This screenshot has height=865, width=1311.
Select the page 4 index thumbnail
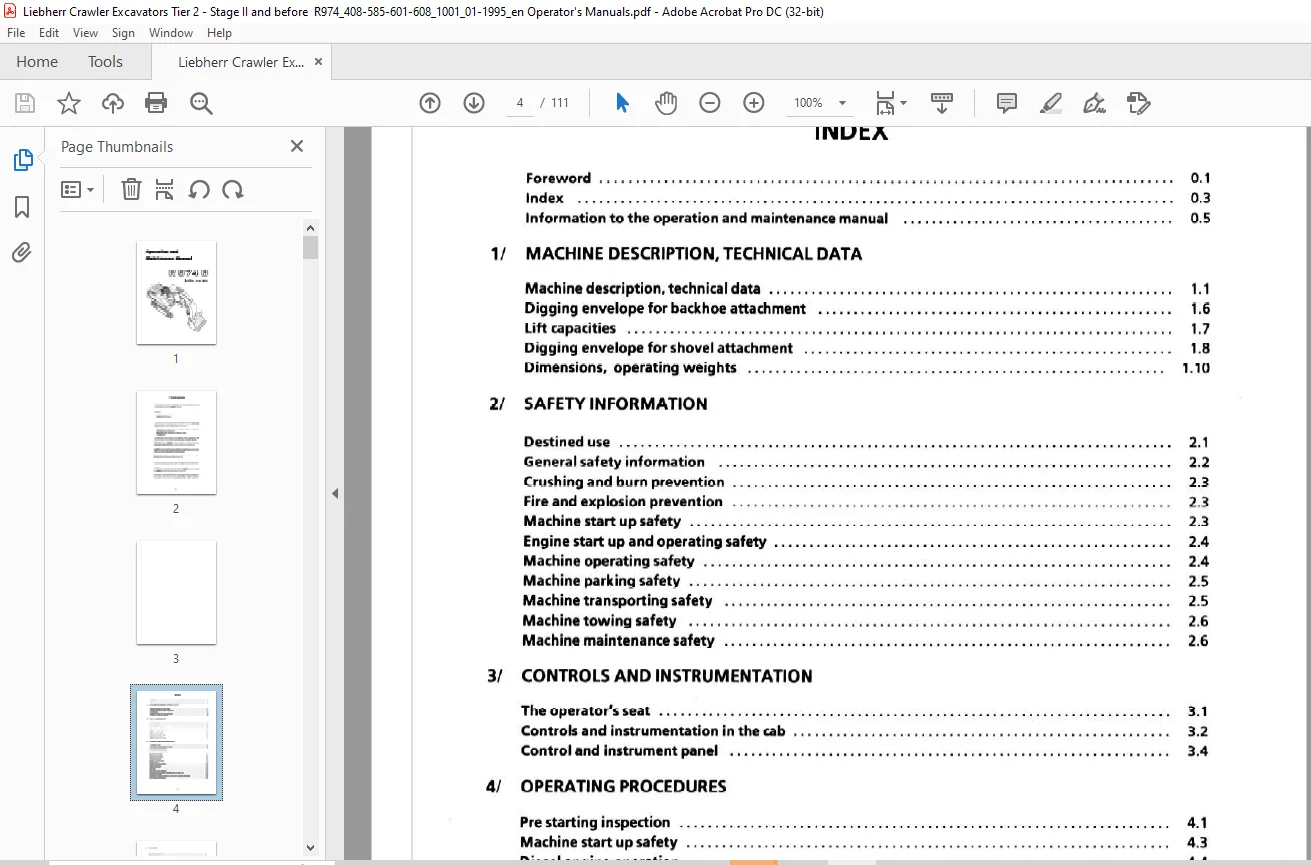[176, 742]
